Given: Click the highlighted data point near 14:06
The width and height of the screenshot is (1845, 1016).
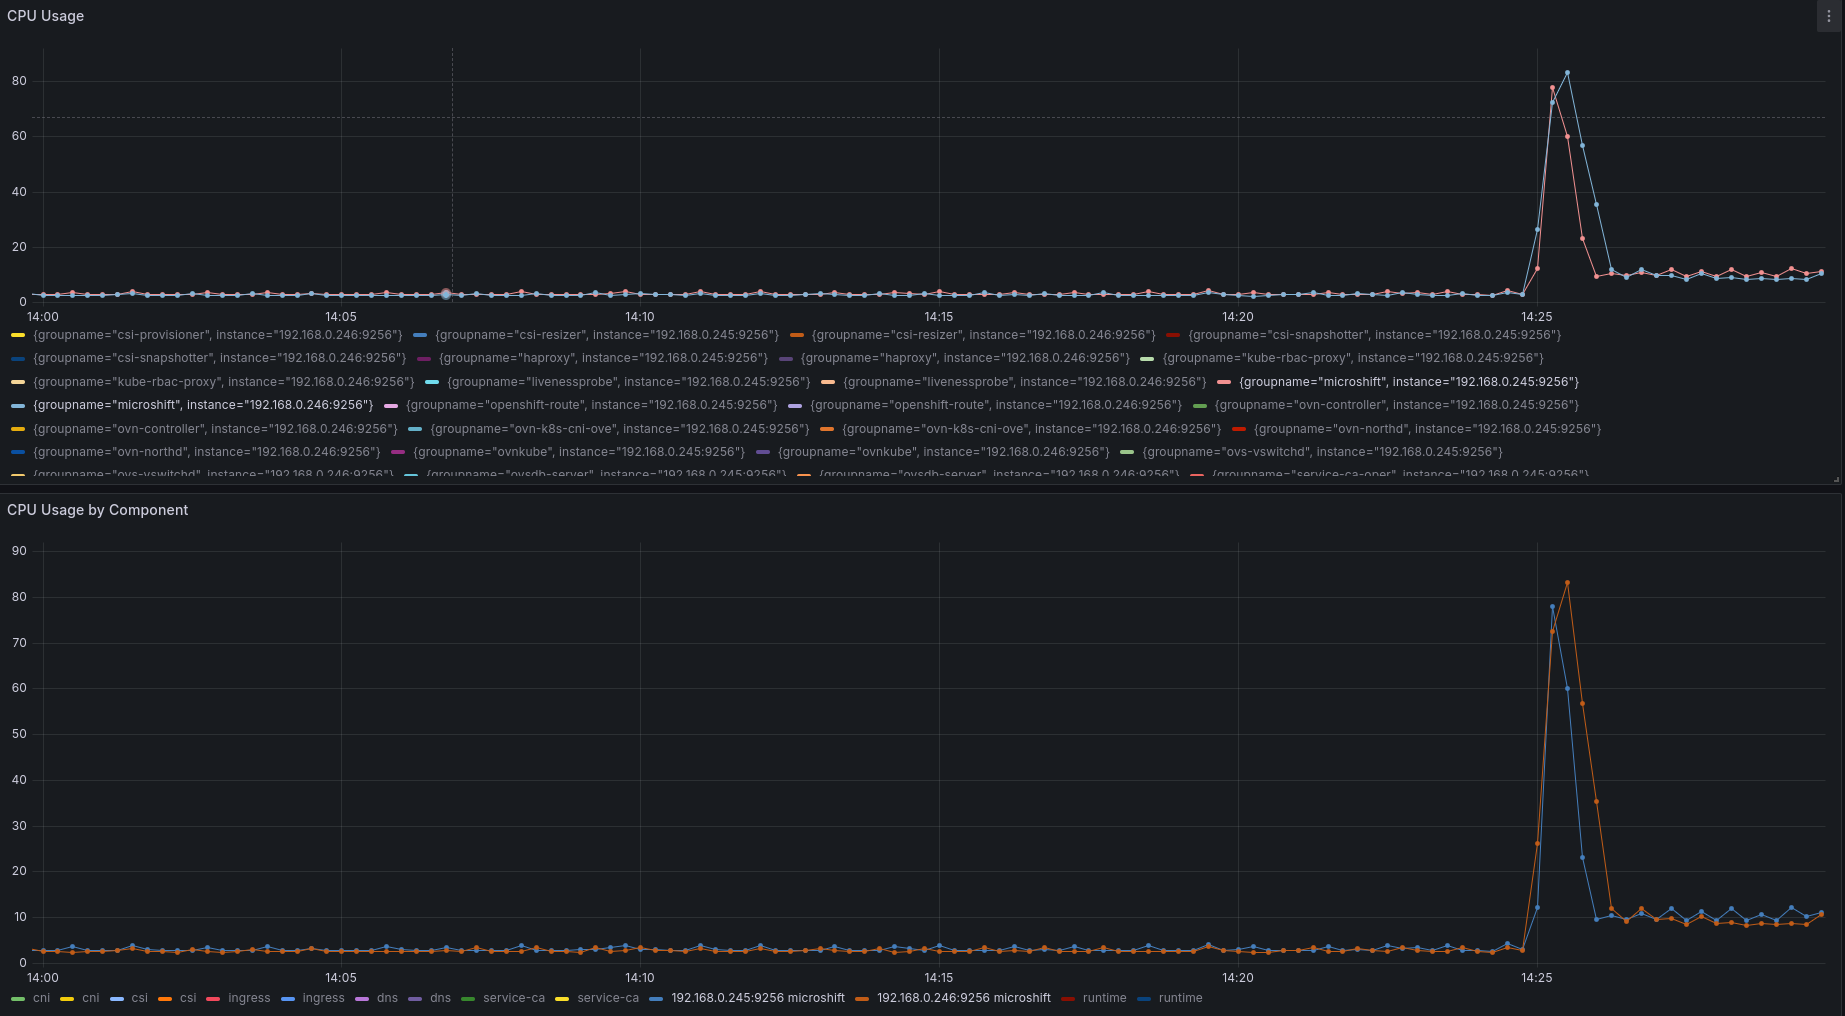Looking at the screenshot, I should (x=446, y=294).
